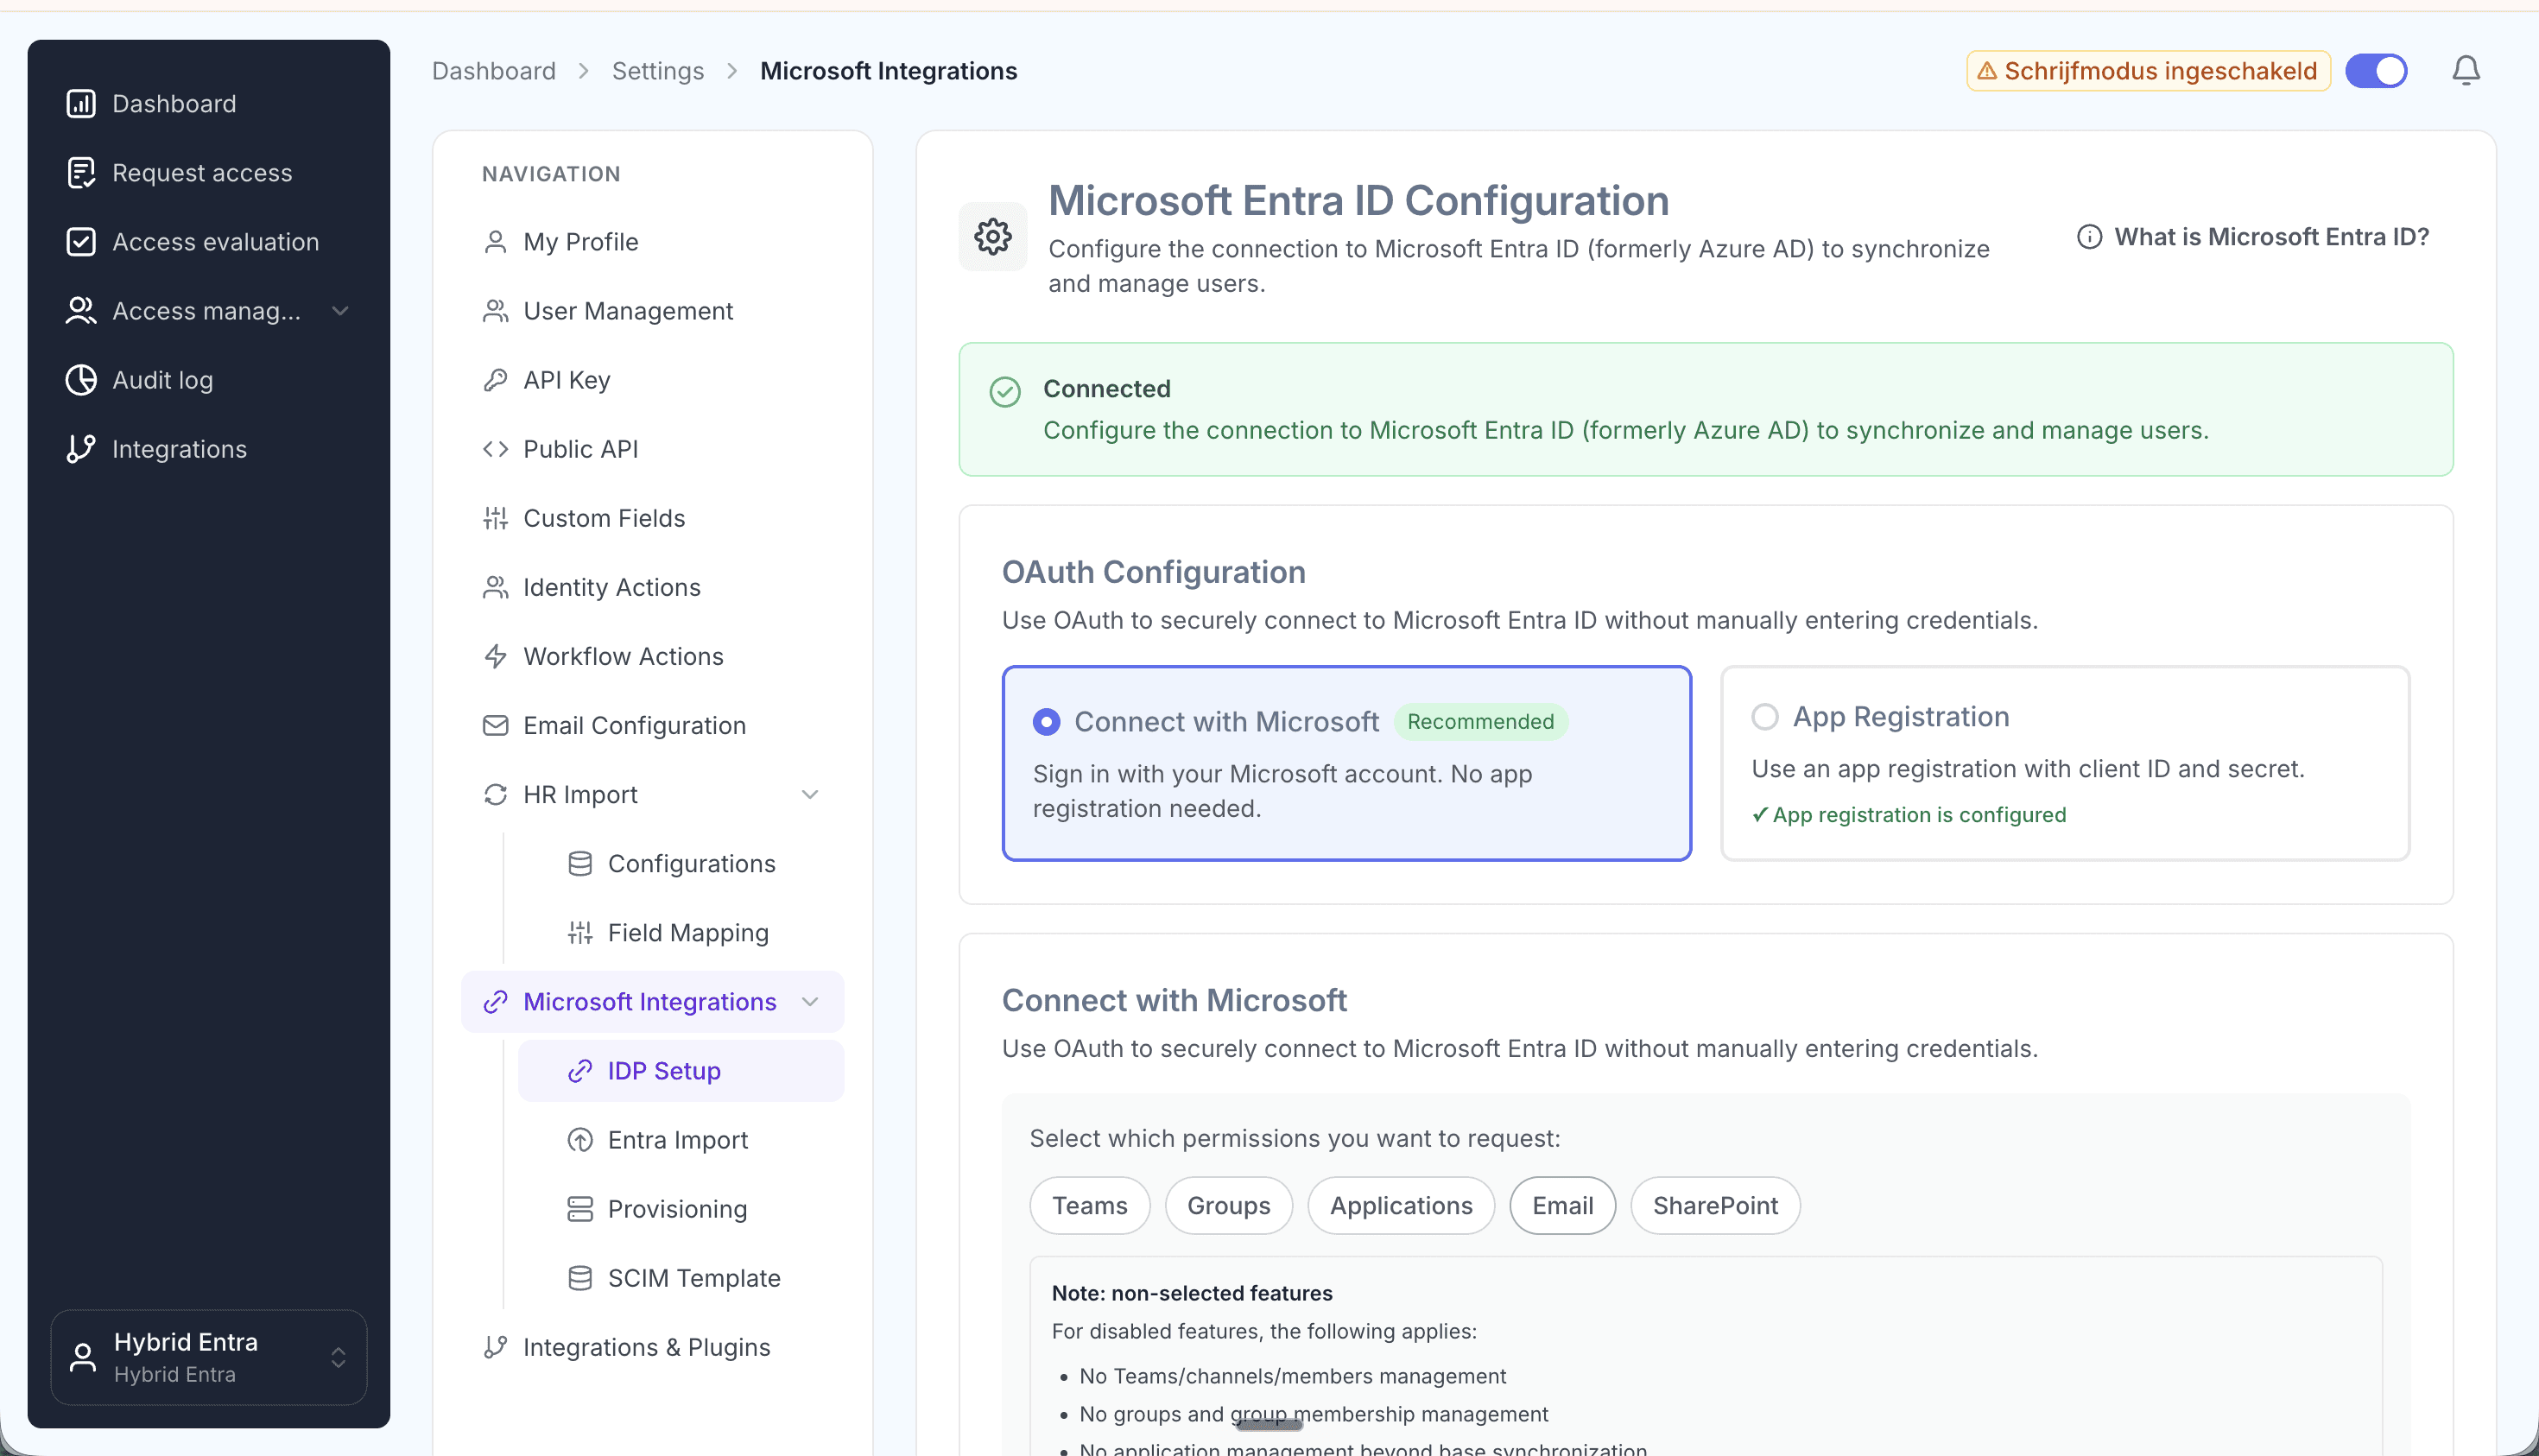The width and height of the screenshot is (2539, 1456).
Task: Open Configurations under HR Import
Action: tap(680, 862)
